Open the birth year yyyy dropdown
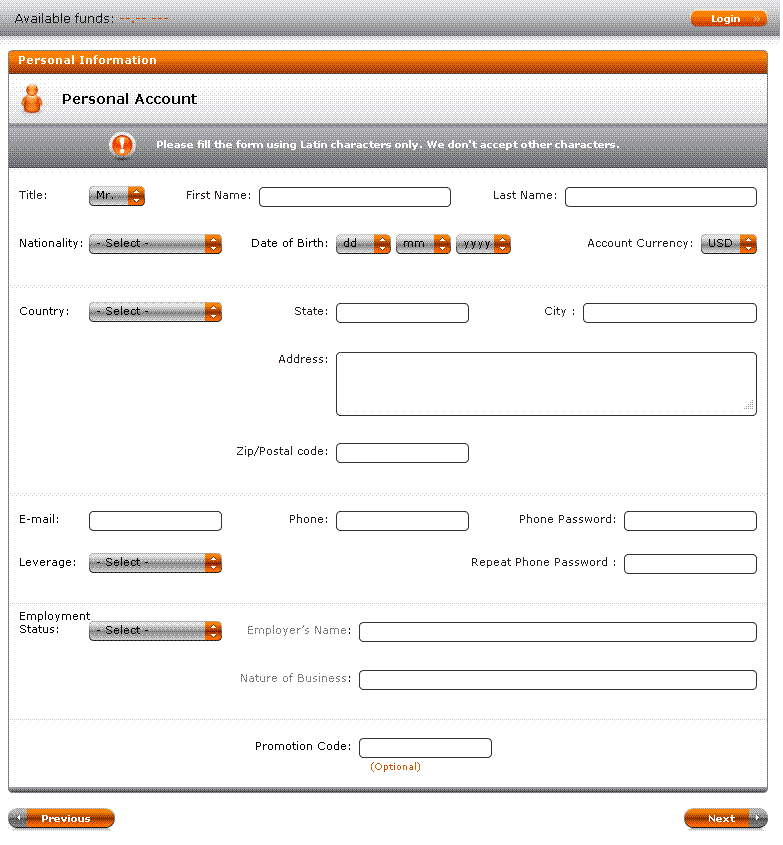 pos(483,244)
